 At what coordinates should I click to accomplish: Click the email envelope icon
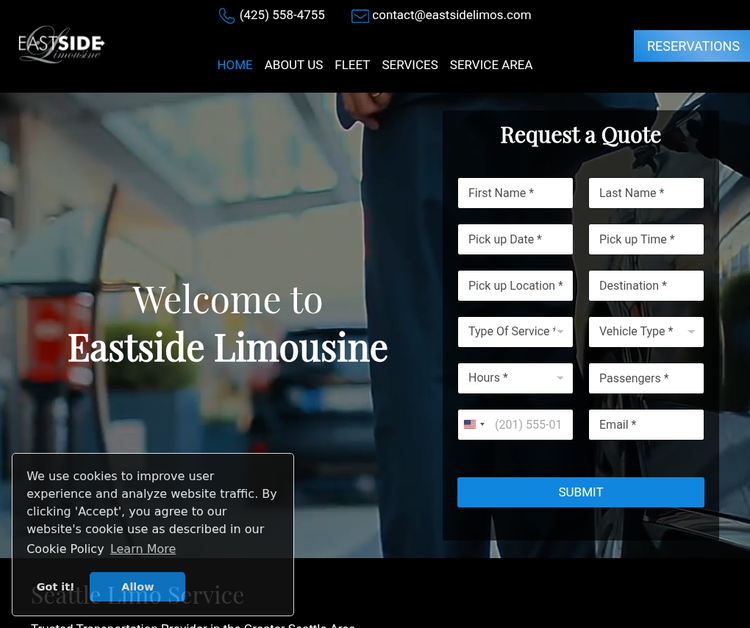(x=360, y=16)
